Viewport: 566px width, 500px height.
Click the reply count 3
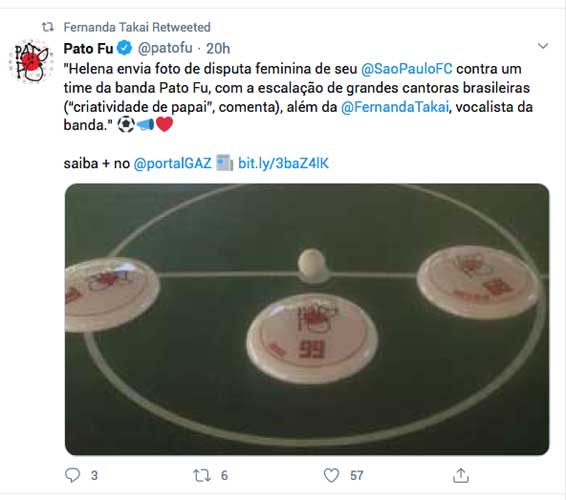click(94, 475)
